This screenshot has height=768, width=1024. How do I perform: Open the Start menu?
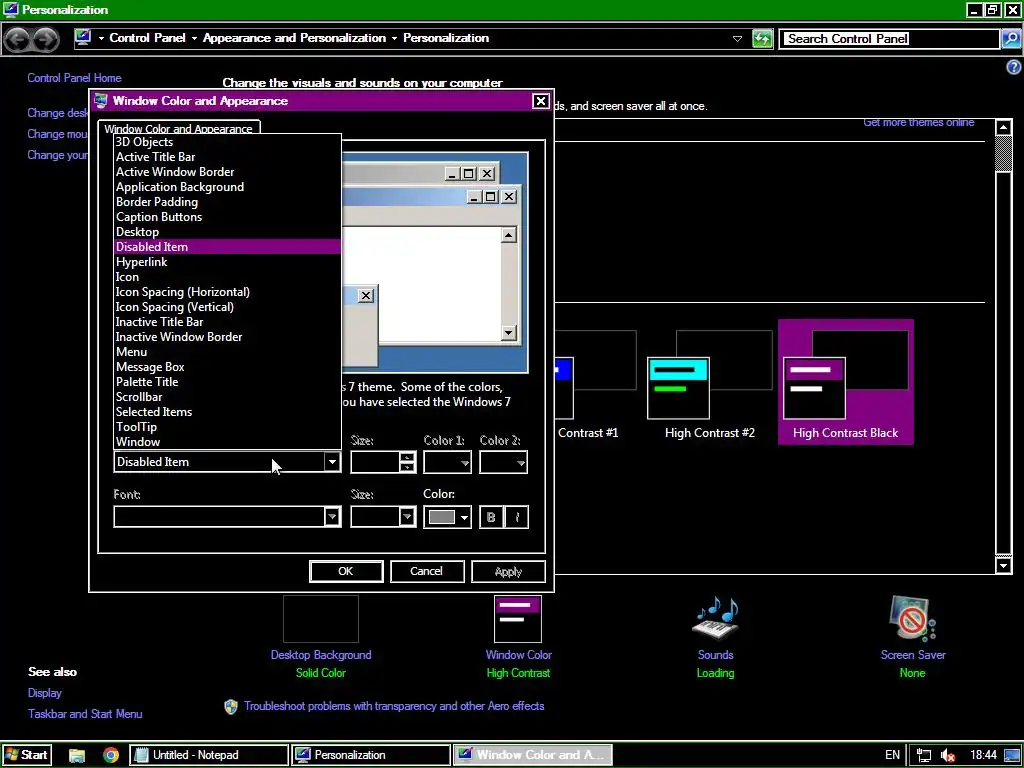pos(26,755)
